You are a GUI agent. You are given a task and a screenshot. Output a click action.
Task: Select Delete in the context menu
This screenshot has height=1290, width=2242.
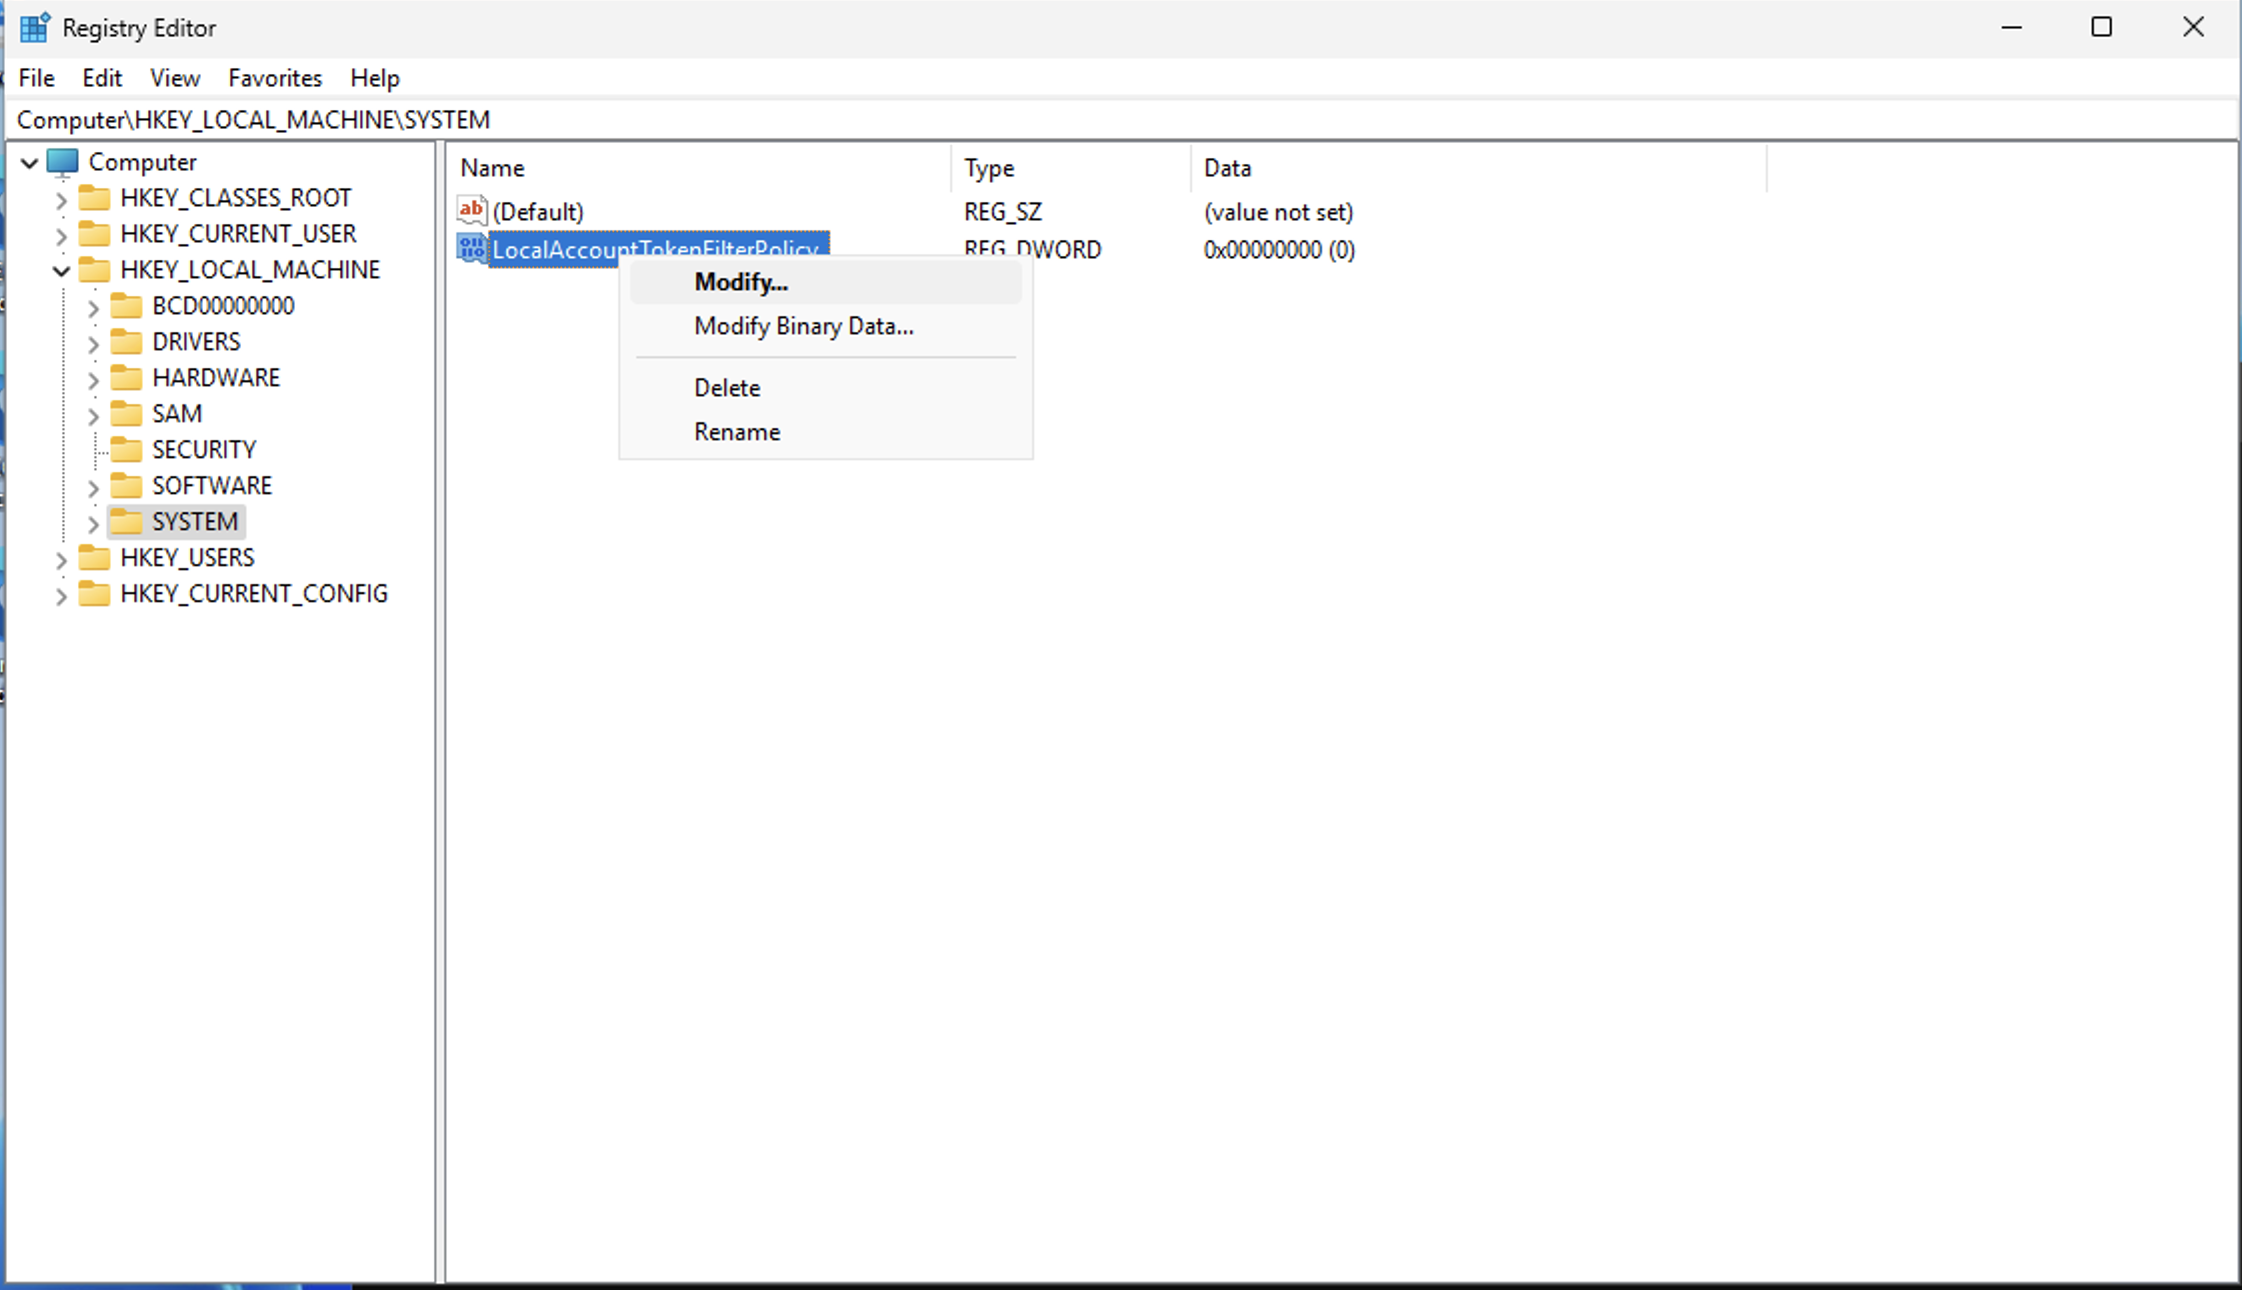point(727,388)
